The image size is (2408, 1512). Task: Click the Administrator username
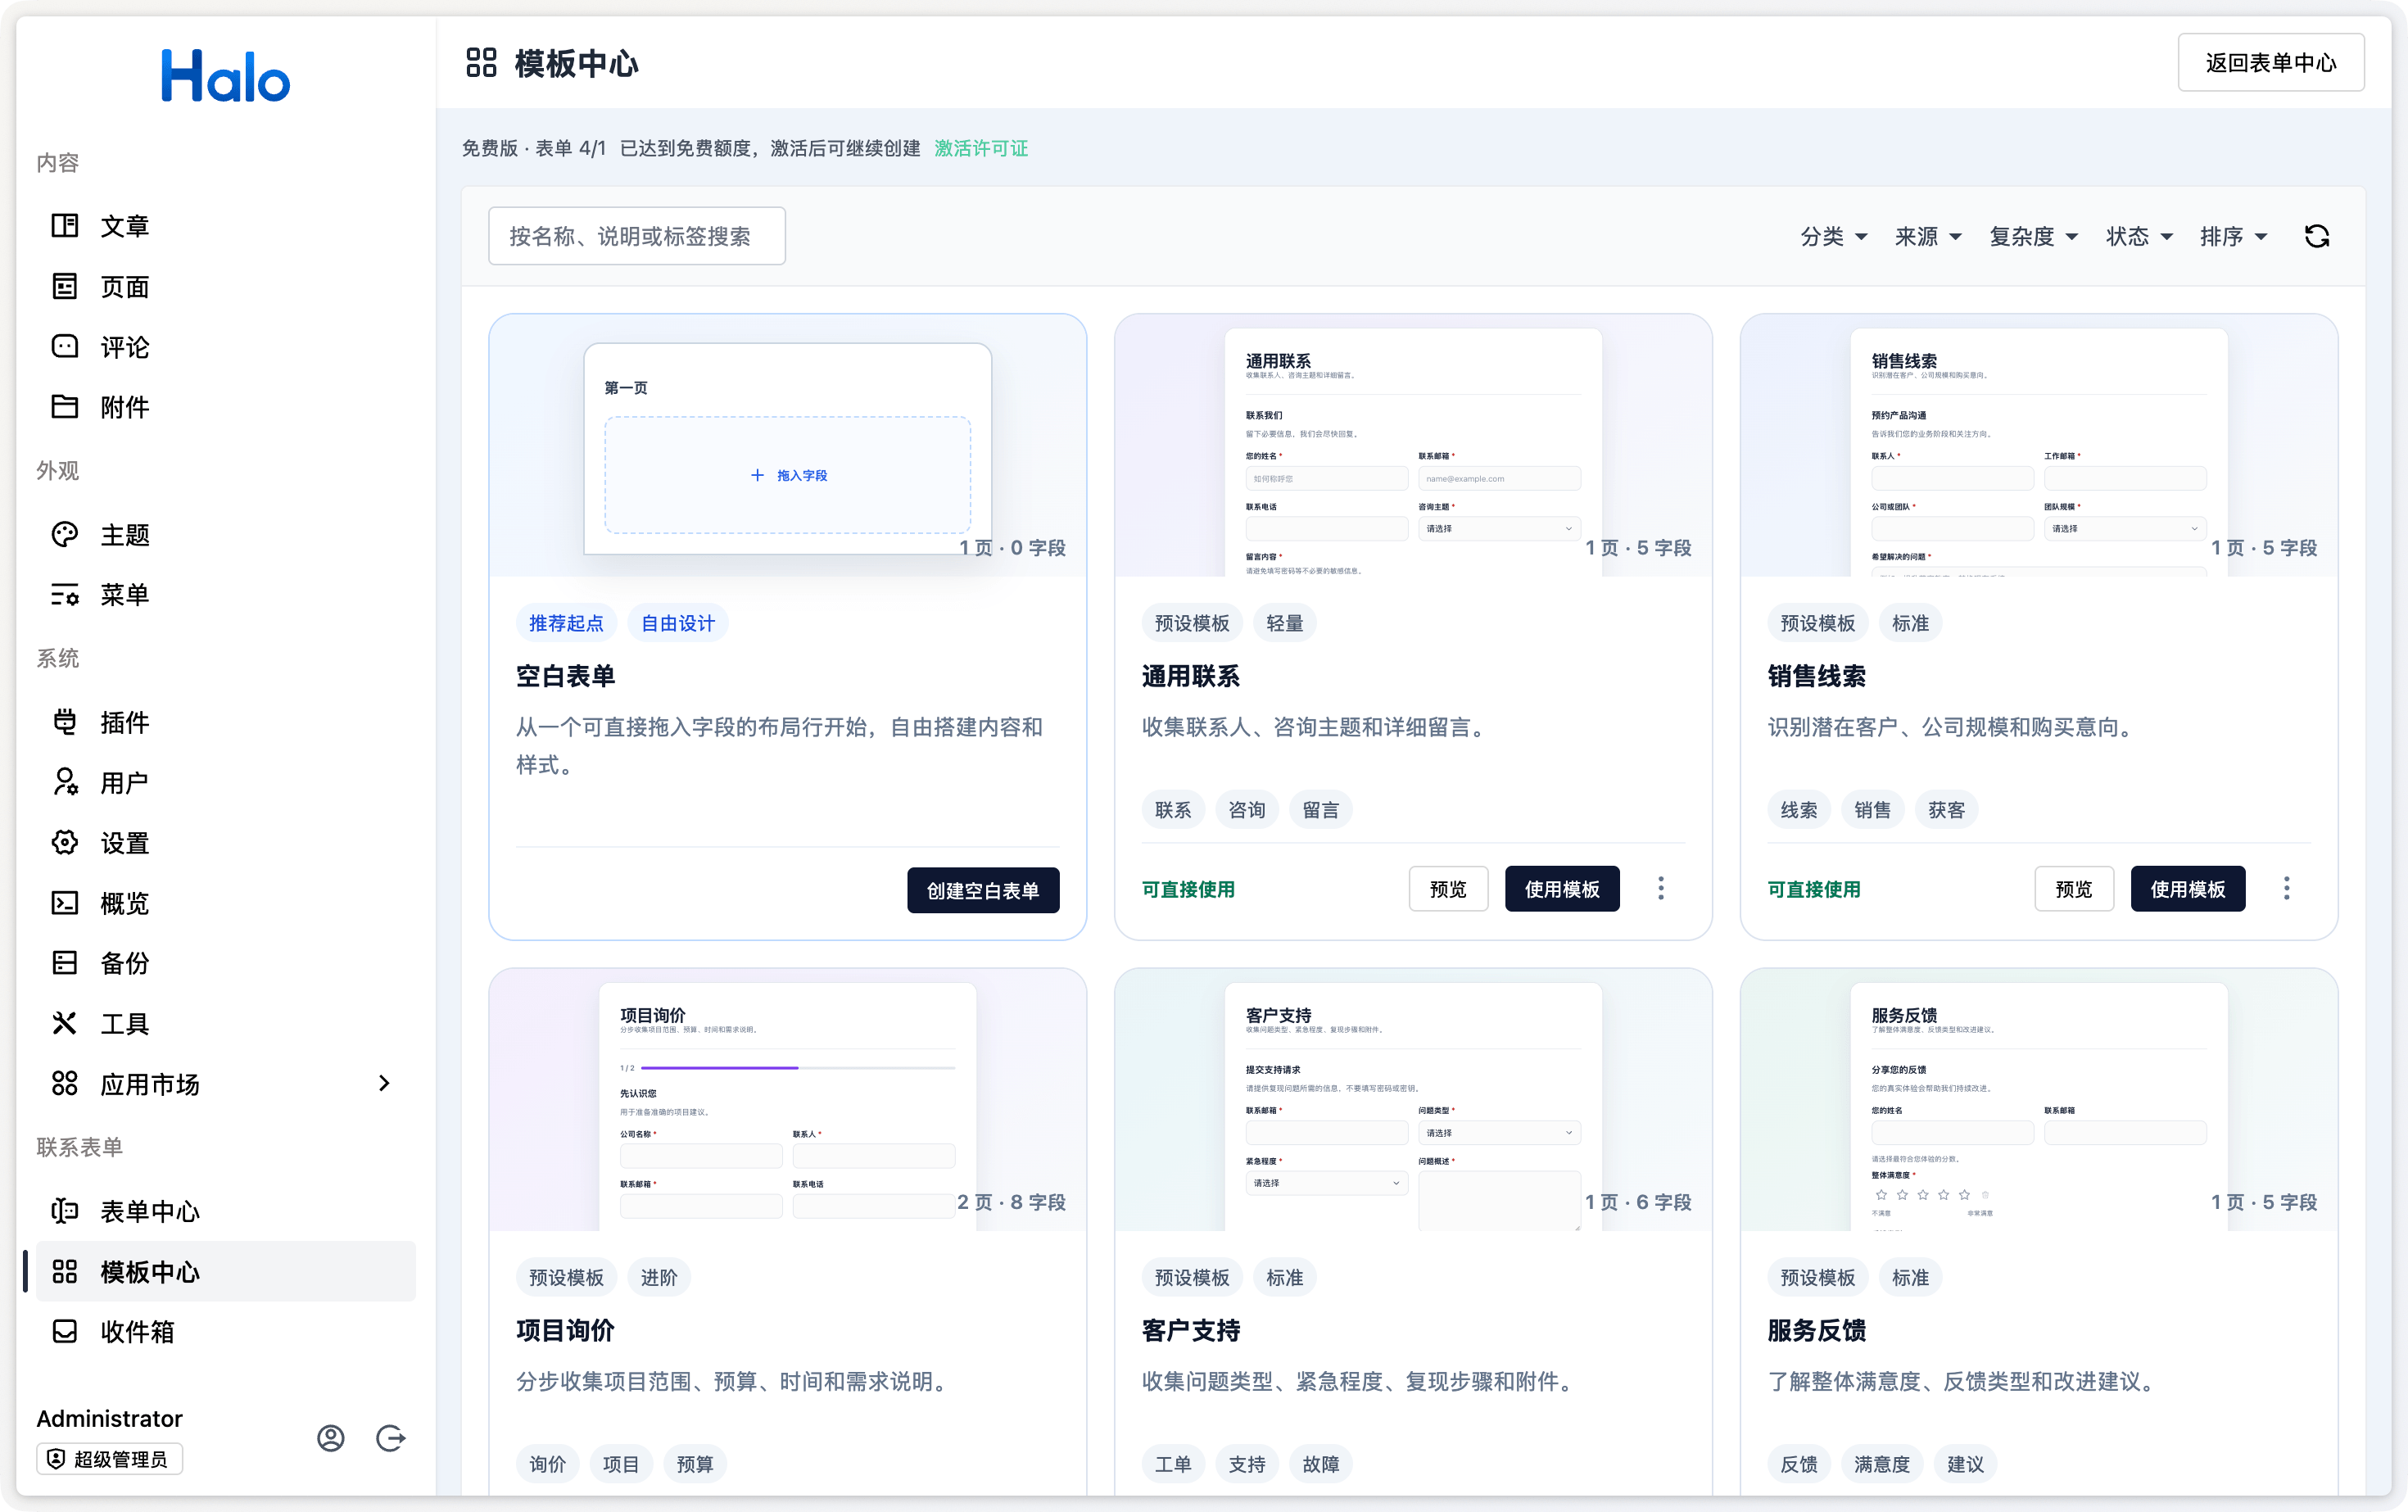109,1418
